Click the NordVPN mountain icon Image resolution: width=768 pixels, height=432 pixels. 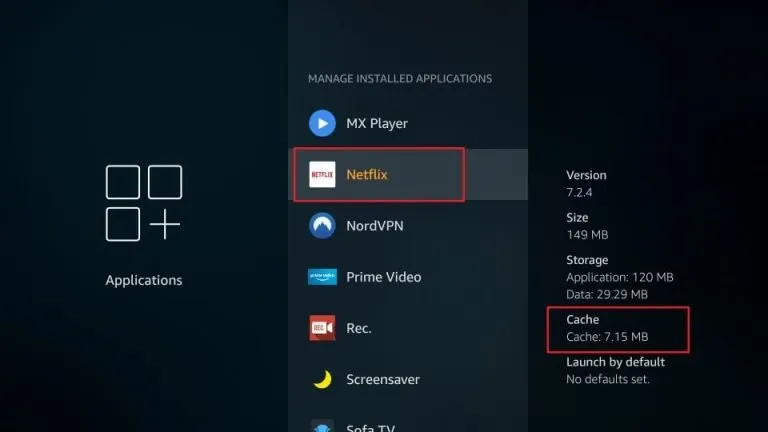pos(322,225)
